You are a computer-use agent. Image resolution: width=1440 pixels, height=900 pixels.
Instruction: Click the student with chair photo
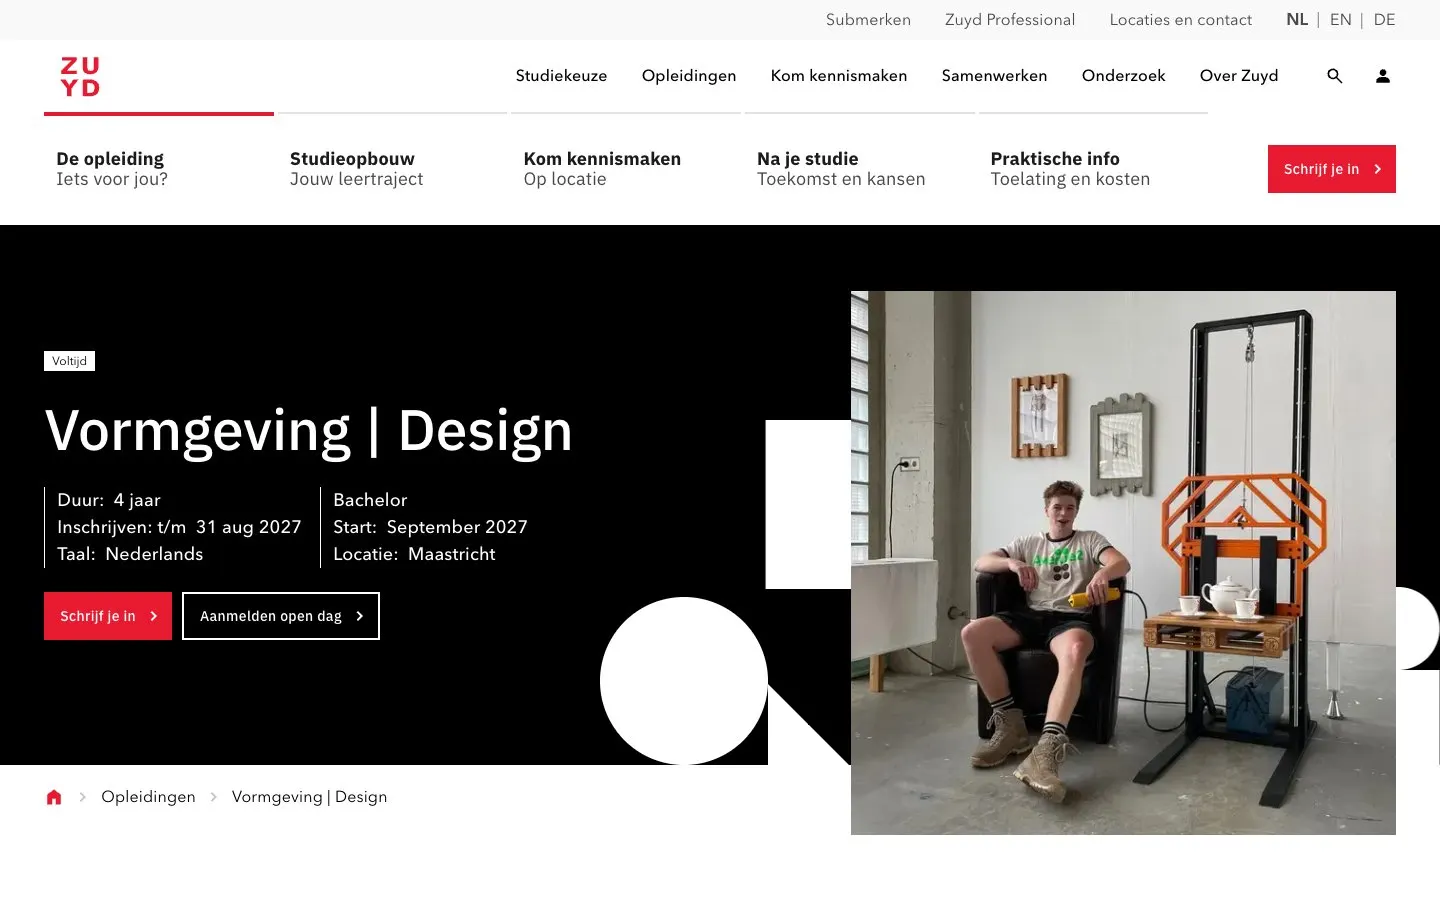point(1123,563)
